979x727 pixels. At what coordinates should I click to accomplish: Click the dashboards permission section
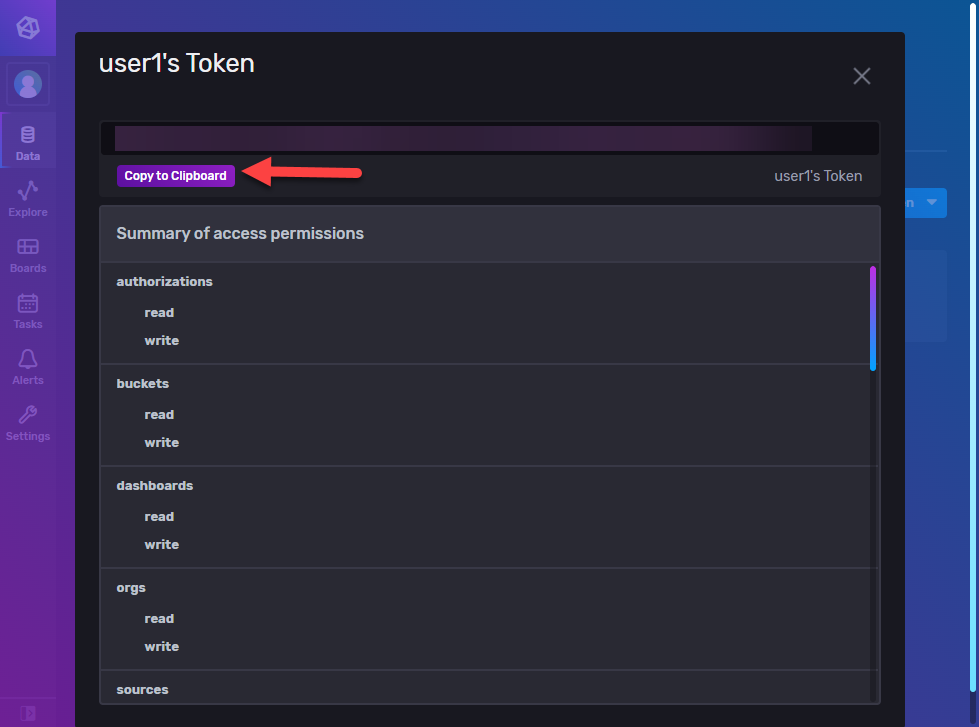[x=155, y=485]
